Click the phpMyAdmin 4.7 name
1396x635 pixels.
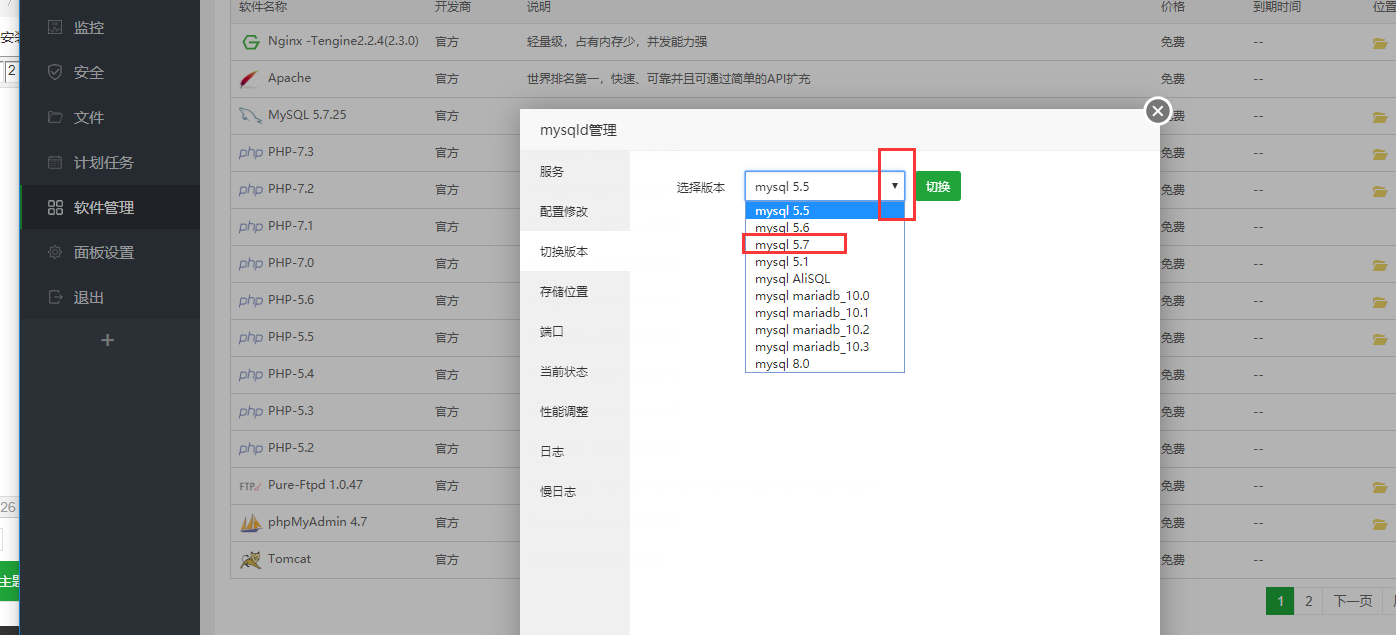coord(317,522)
